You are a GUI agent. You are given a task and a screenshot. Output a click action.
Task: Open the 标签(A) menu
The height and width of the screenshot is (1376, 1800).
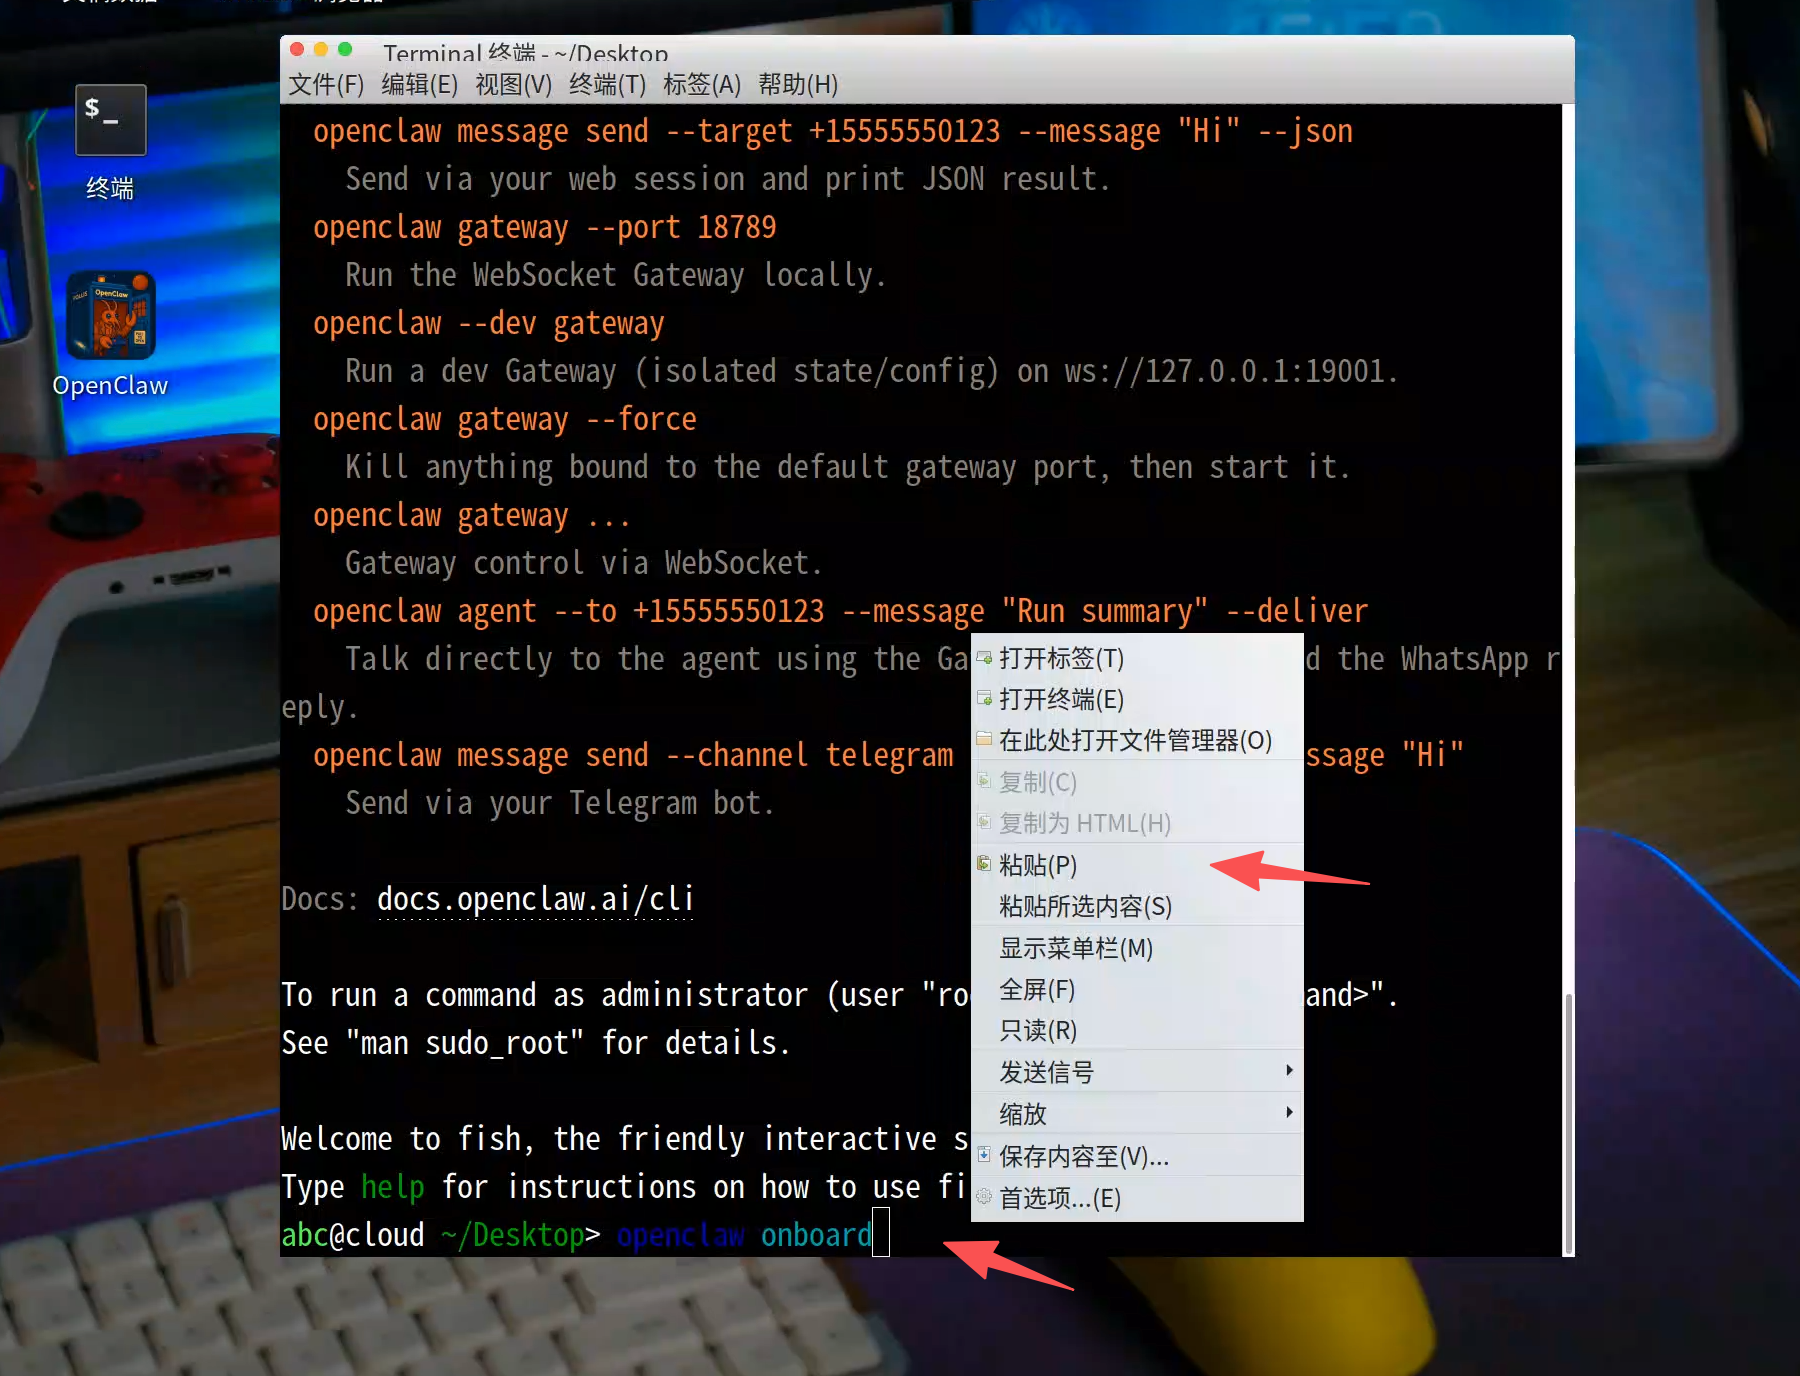click(x=702, y=85)
